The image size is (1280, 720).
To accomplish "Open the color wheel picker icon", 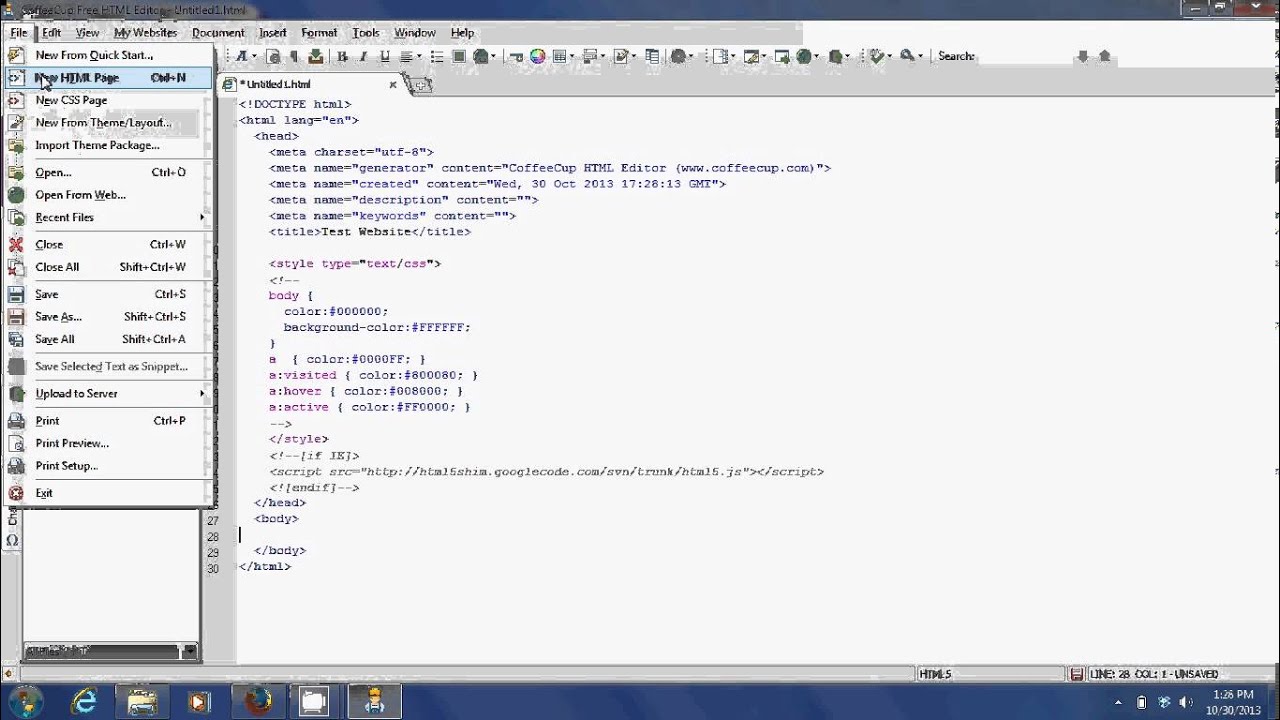I will [537, 57].
